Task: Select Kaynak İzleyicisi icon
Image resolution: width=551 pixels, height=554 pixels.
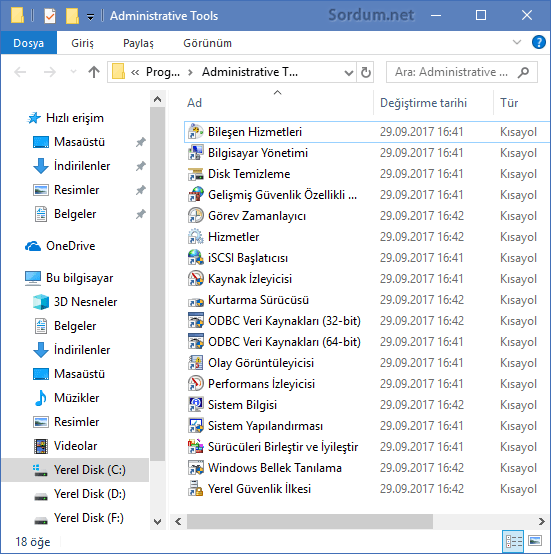Action: (x=195, y=279)
